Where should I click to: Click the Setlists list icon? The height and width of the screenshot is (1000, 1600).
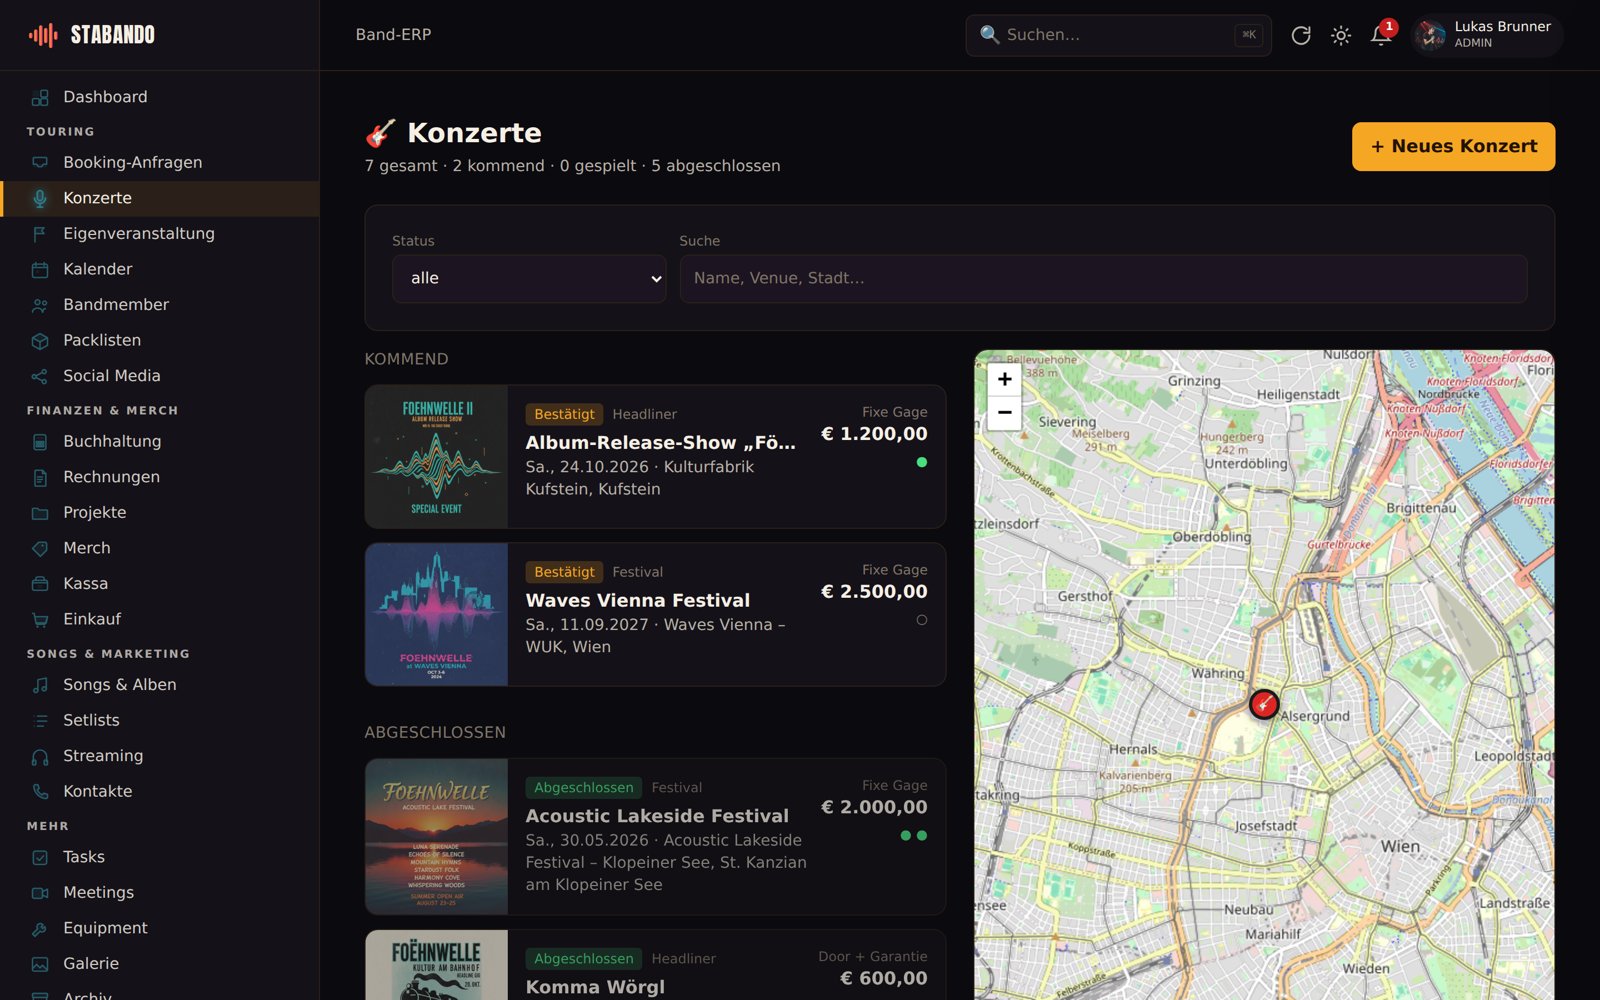pyautogui.click(x=40, y=720)
